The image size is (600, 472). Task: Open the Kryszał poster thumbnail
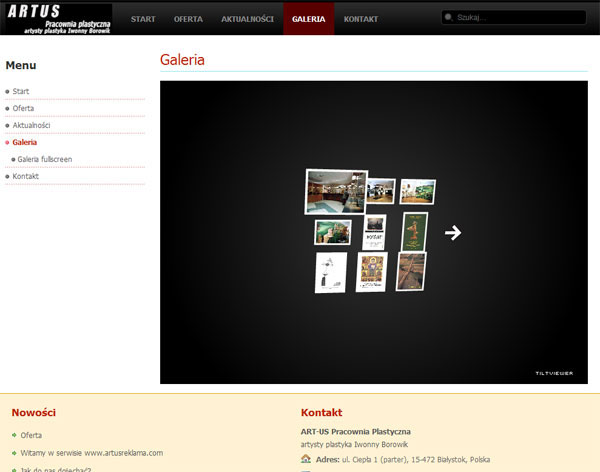(374, 232)
